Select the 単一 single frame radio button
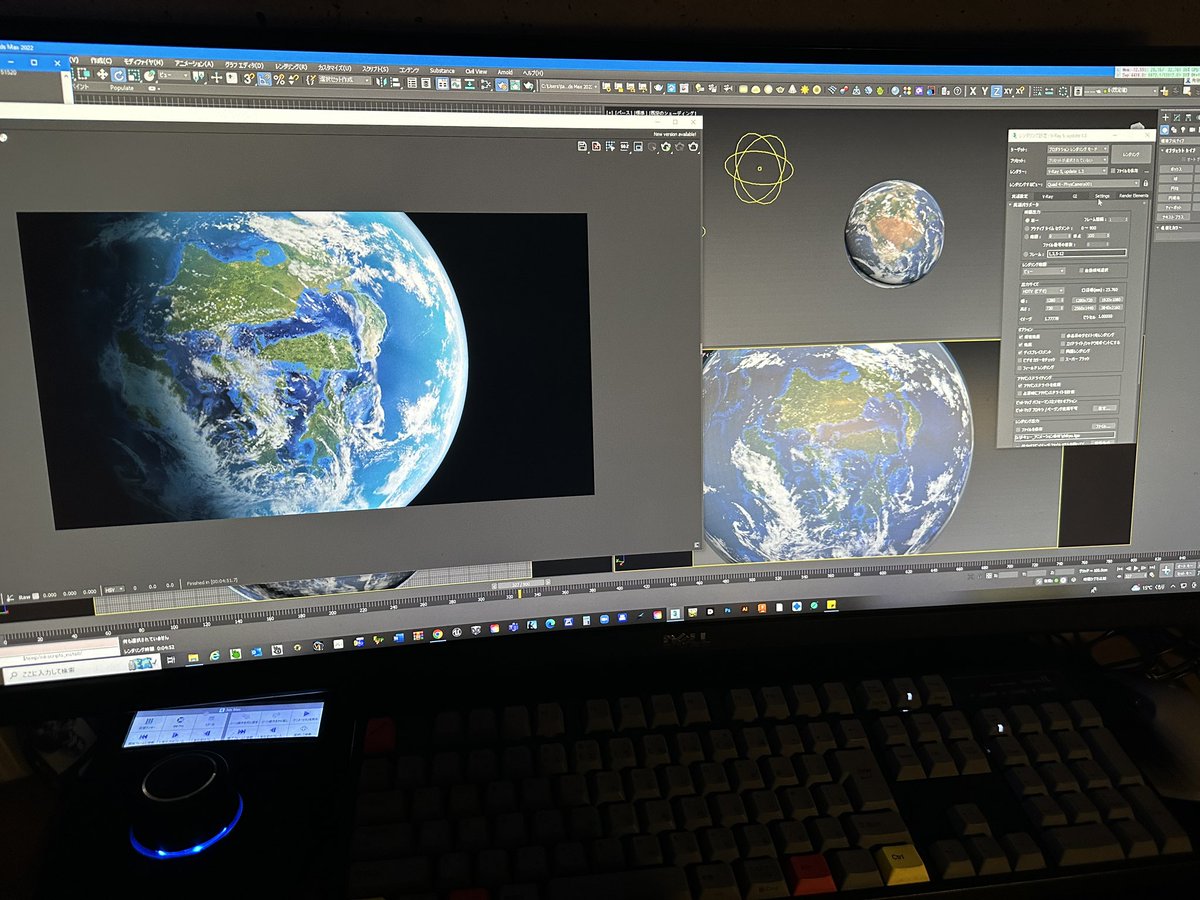The image size is (1200, 900). [1027, 220]
